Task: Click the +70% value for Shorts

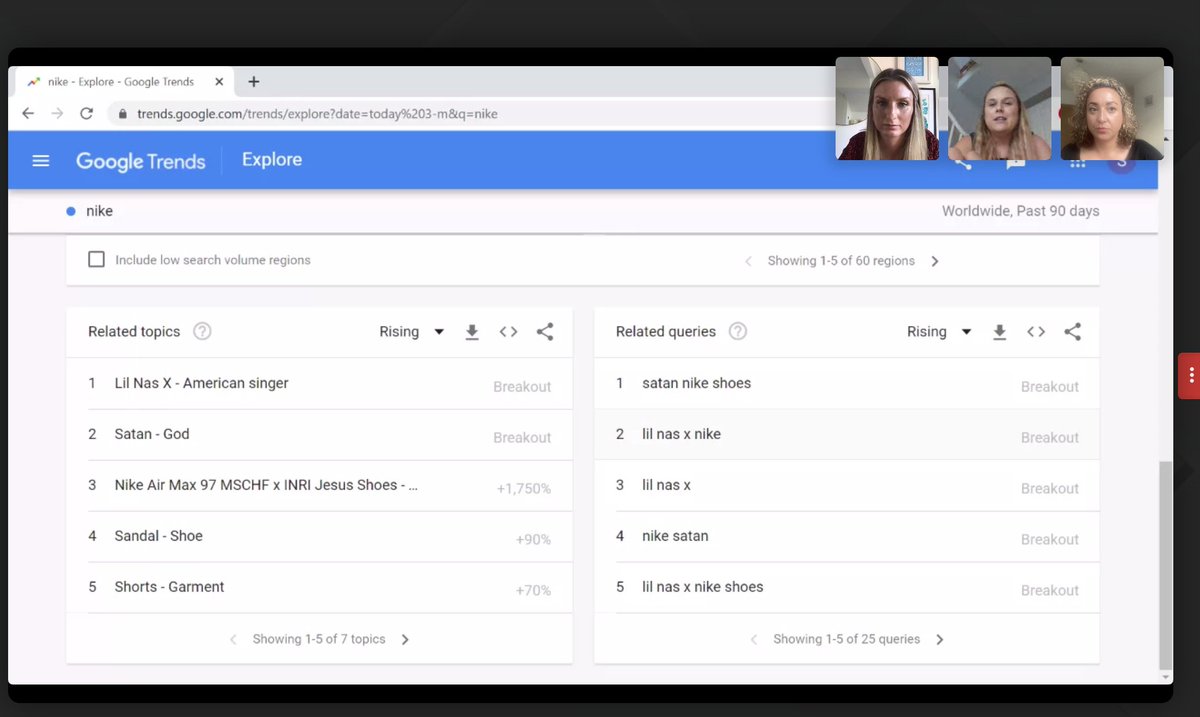Action: pyautogui.click(x=533, y=591)
